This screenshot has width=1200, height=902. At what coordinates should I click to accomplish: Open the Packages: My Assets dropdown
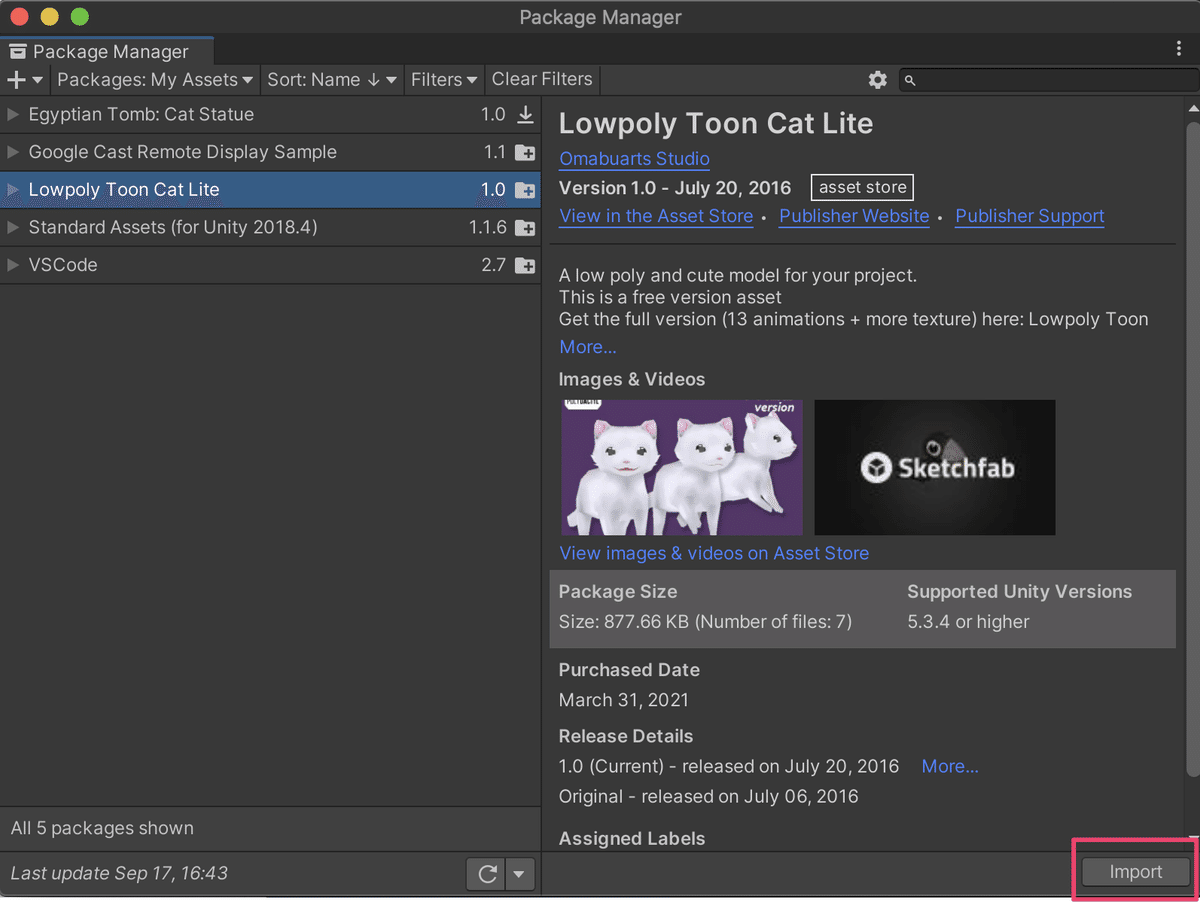[155, 80]
